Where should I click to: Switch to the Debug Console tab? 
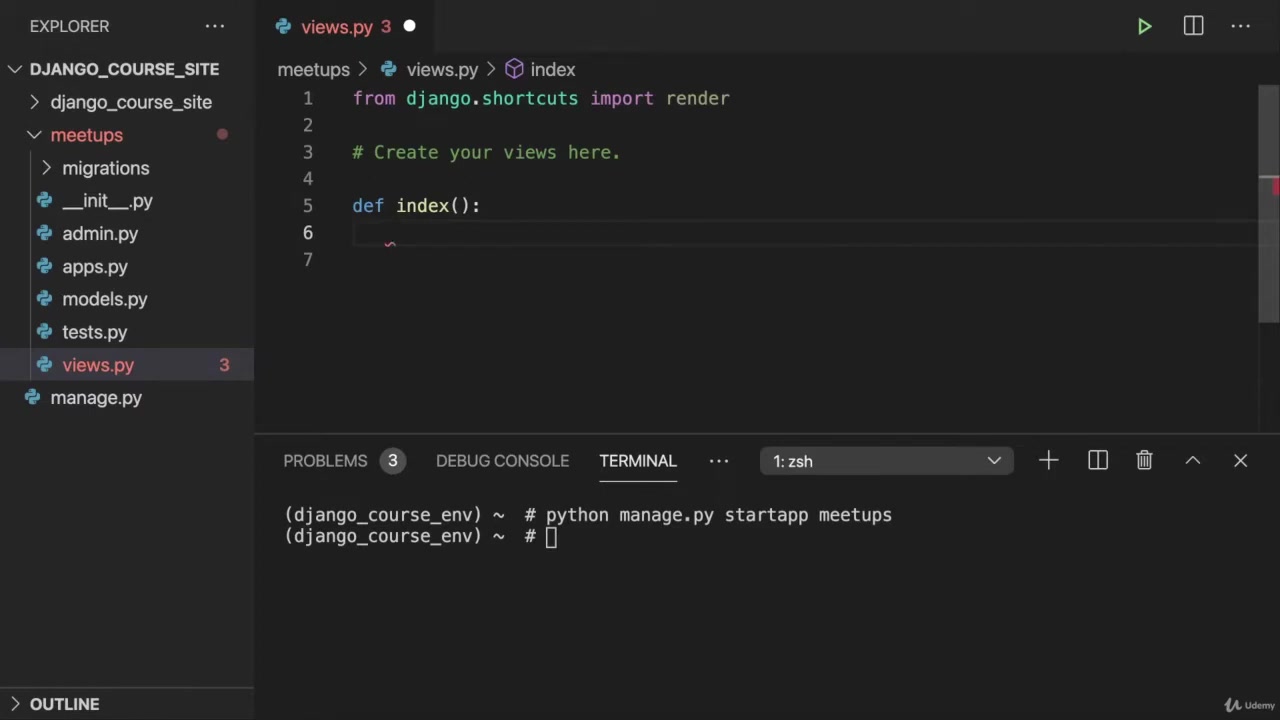tap(502, 461)
